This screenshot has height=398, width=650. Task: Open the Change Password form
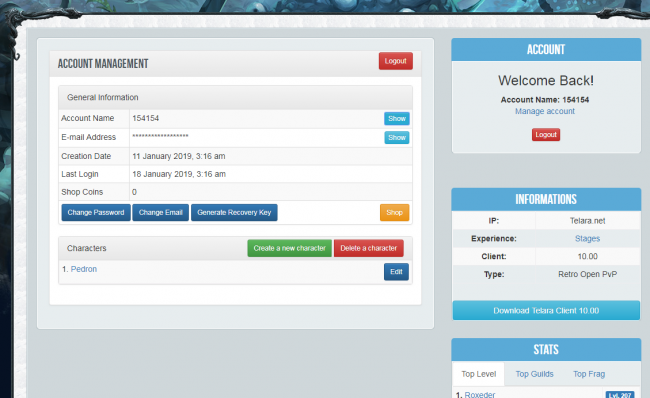click(x=96, y=212)
